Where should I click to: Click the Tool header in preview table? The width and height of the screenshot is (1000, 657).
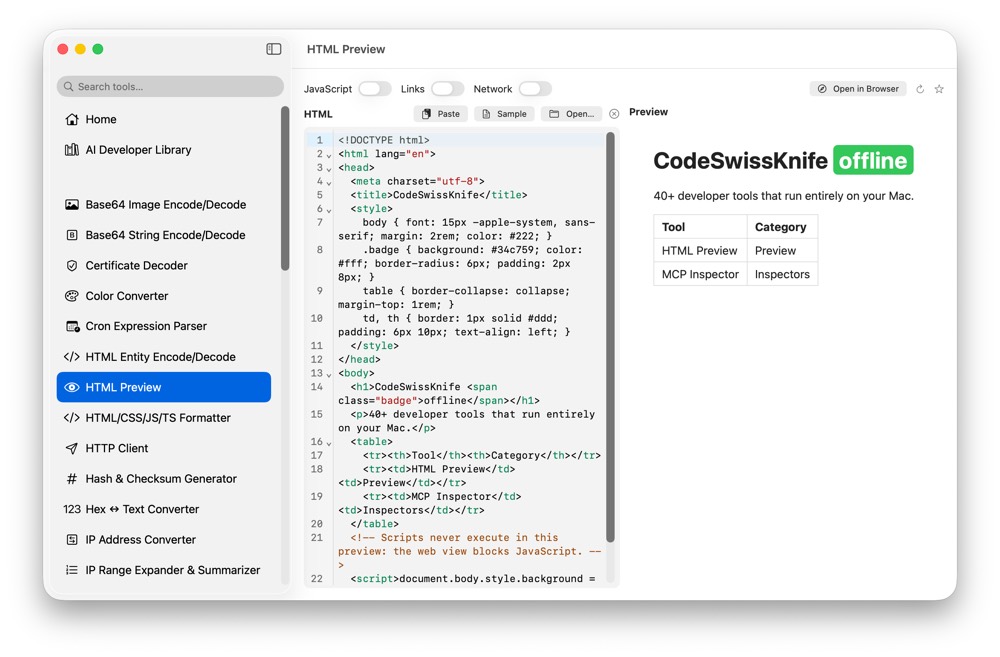(700, 227)
